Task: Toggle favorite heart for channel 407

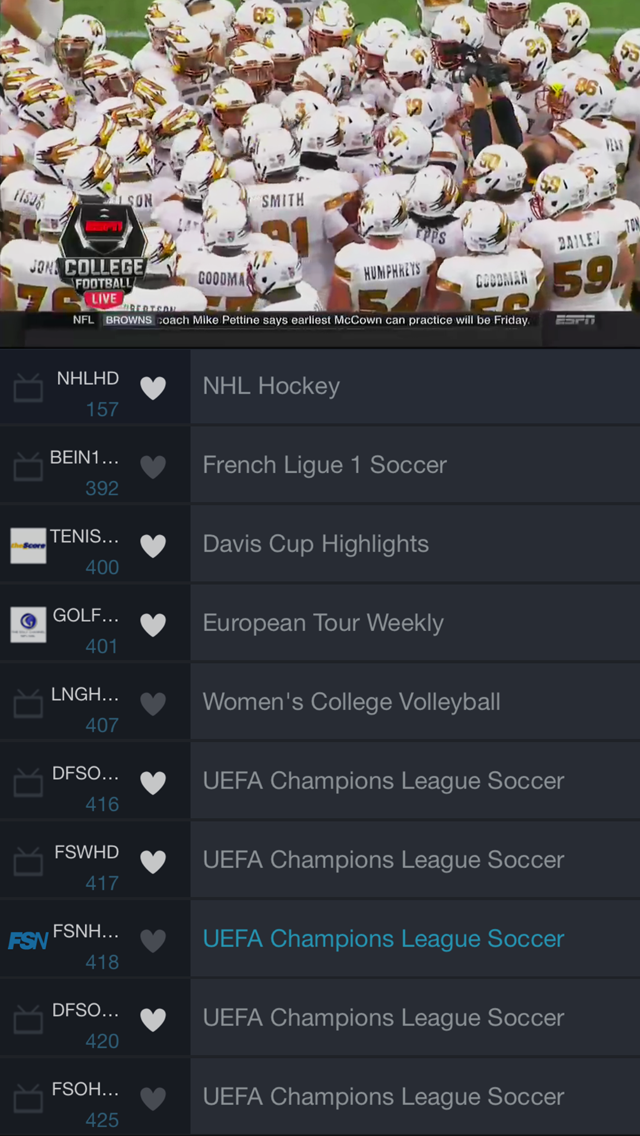Action: coord(153,704)
